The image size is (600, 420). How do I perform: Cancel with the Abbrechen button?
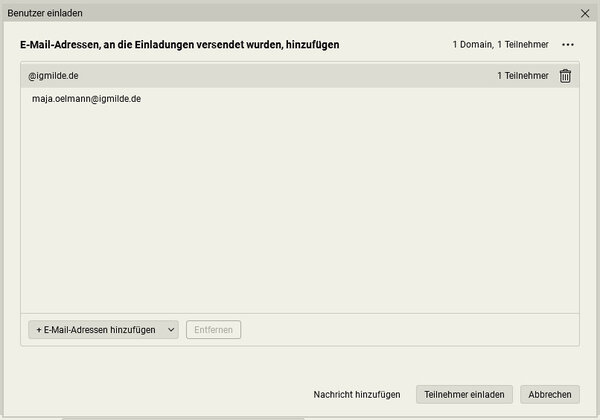pos(550,394)
